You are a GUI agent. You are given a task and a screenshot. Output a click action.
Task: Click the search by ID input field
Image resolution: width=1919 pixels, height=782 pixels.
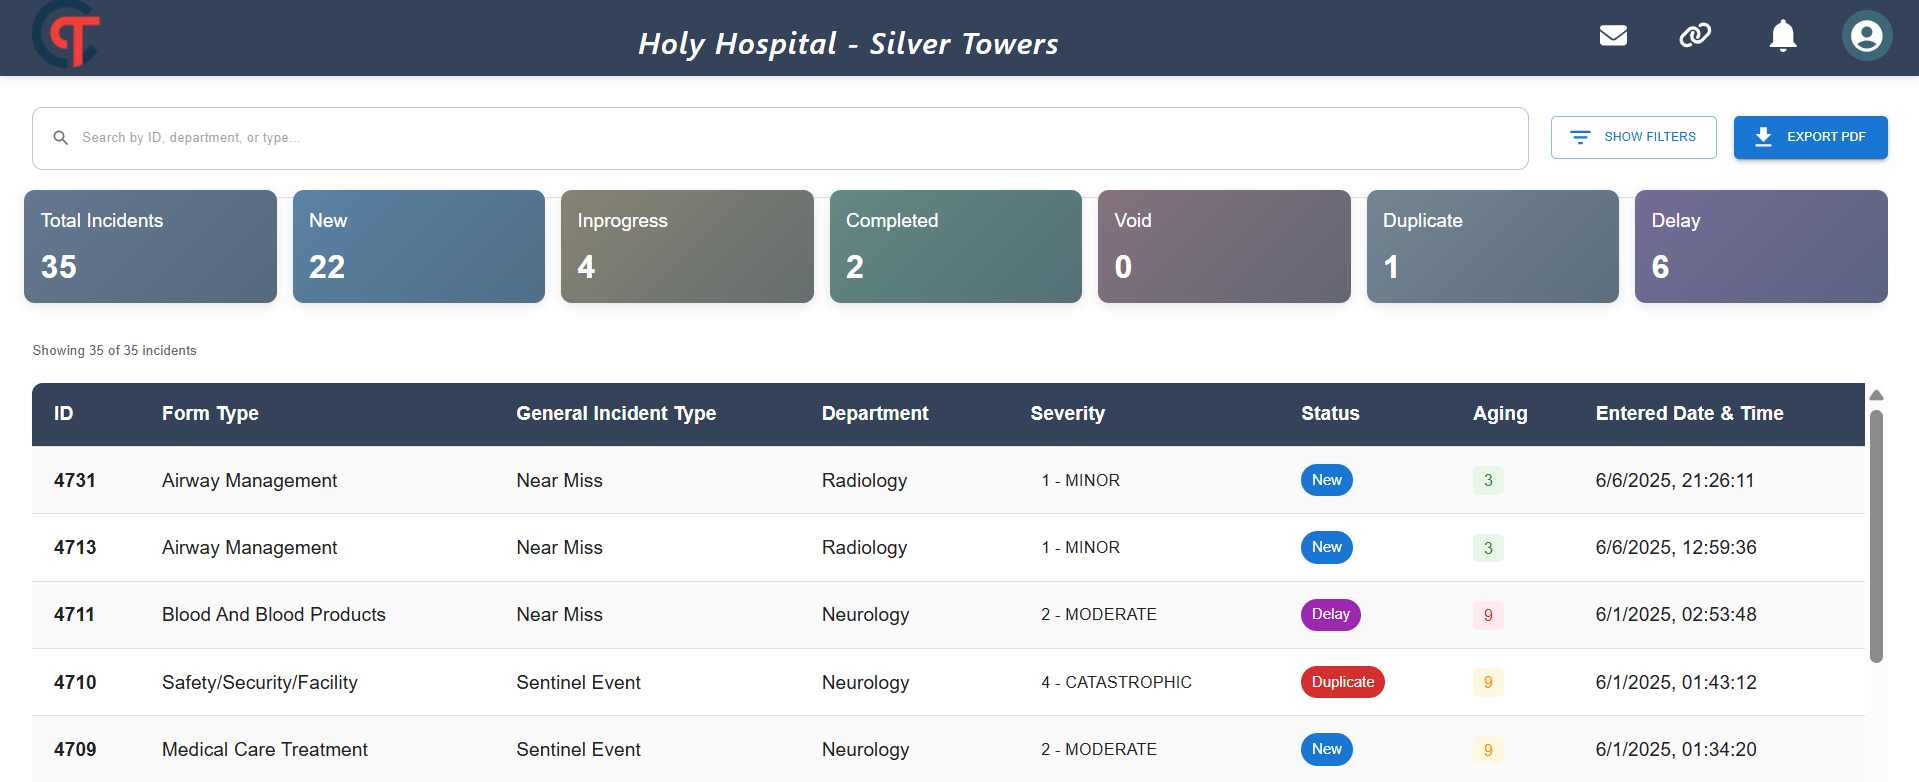[x=780, y=138]
